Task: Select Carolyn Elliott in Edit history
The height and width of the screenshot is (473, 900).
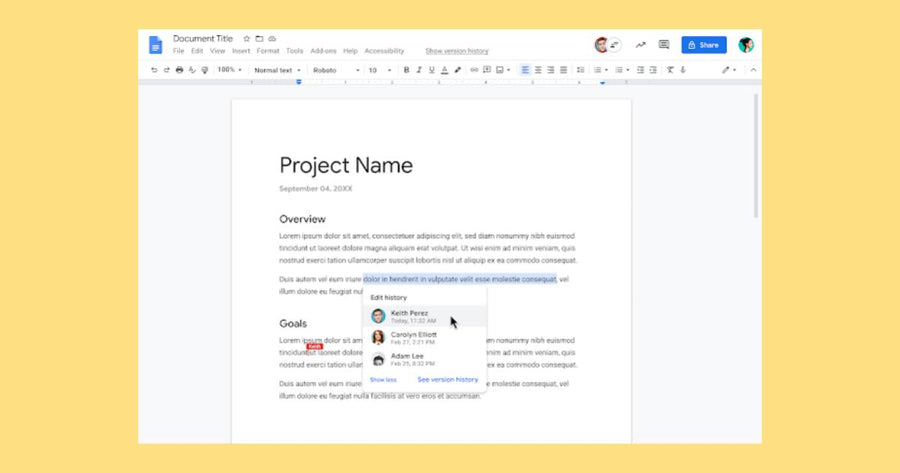Action: pos(425,338)
